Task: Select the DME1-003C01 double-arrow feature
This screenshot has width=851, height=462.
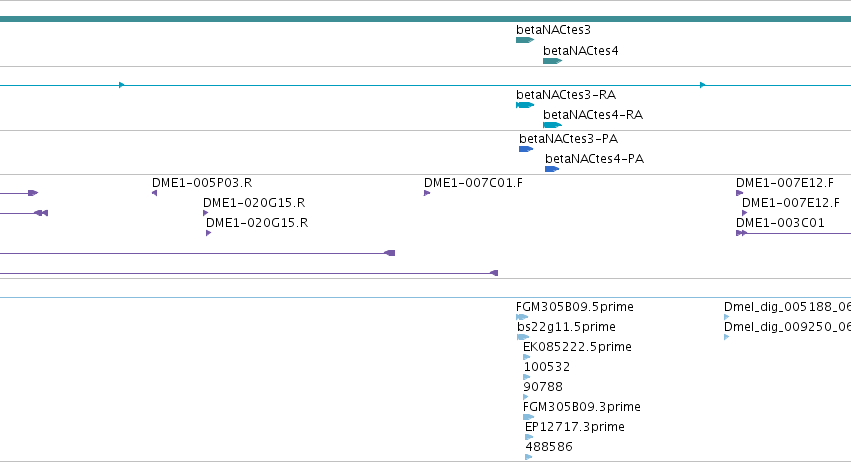Action: [741, 233]
